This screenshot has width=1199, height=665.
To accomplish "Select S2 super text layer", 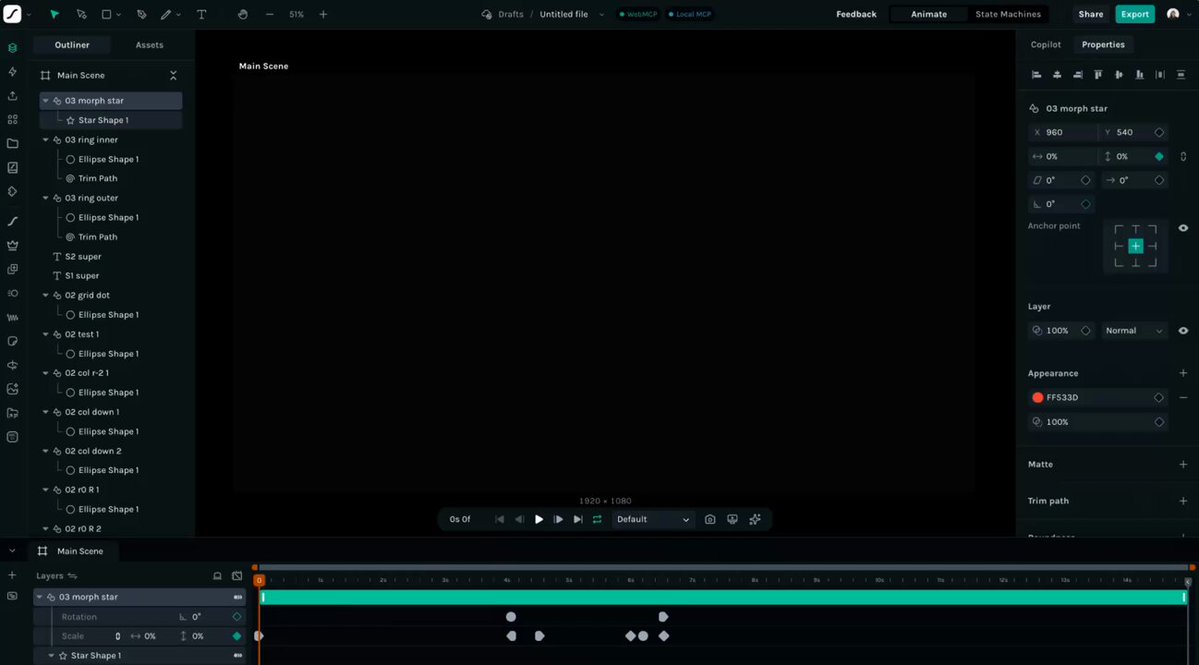I will click(83, 257).
